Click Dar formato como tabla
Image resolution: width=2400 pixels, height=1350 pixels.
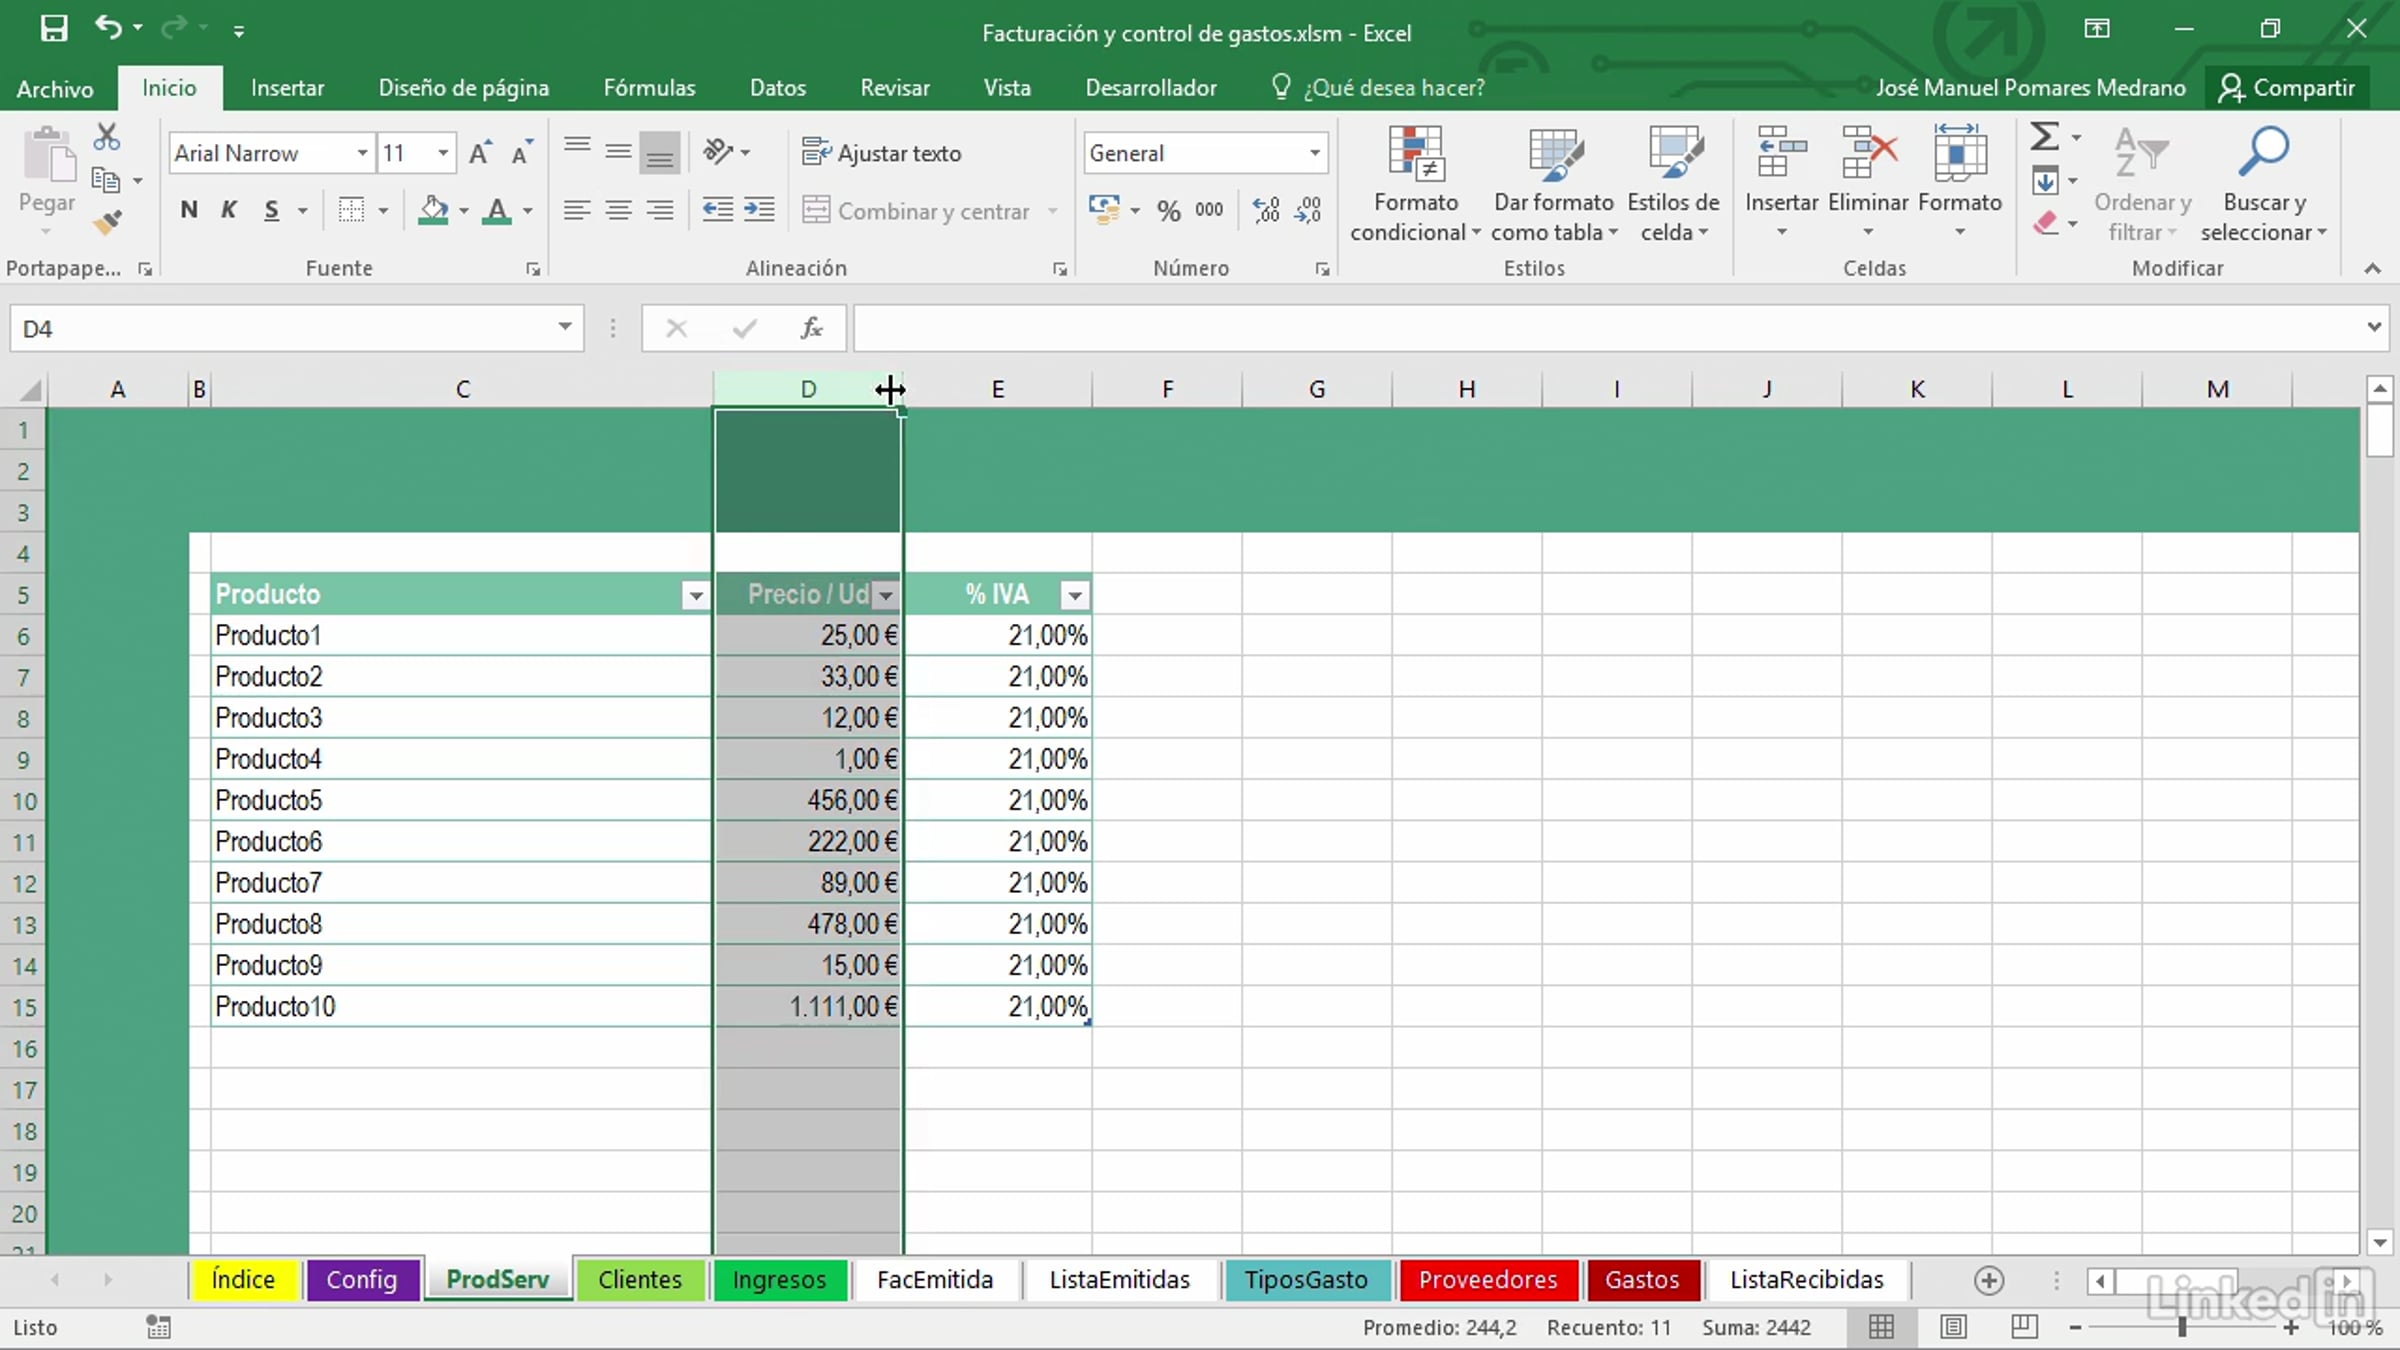1554,184
